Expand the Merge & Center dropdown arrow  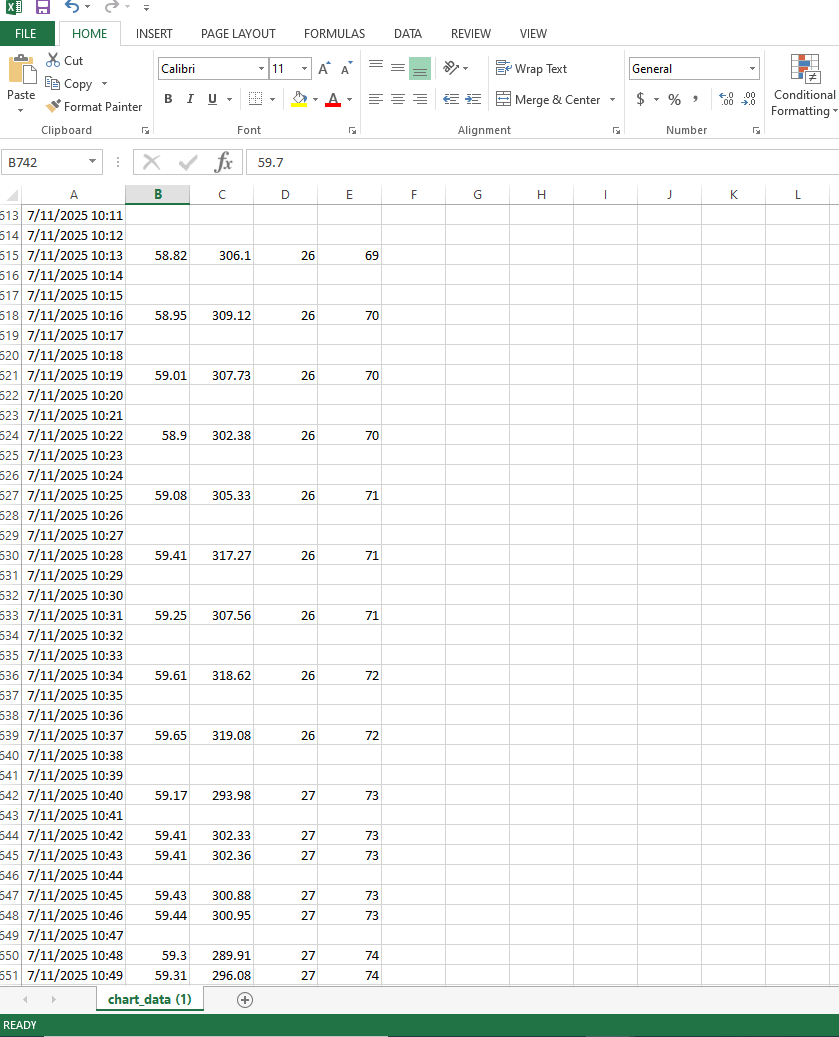[x=613, y=100]
